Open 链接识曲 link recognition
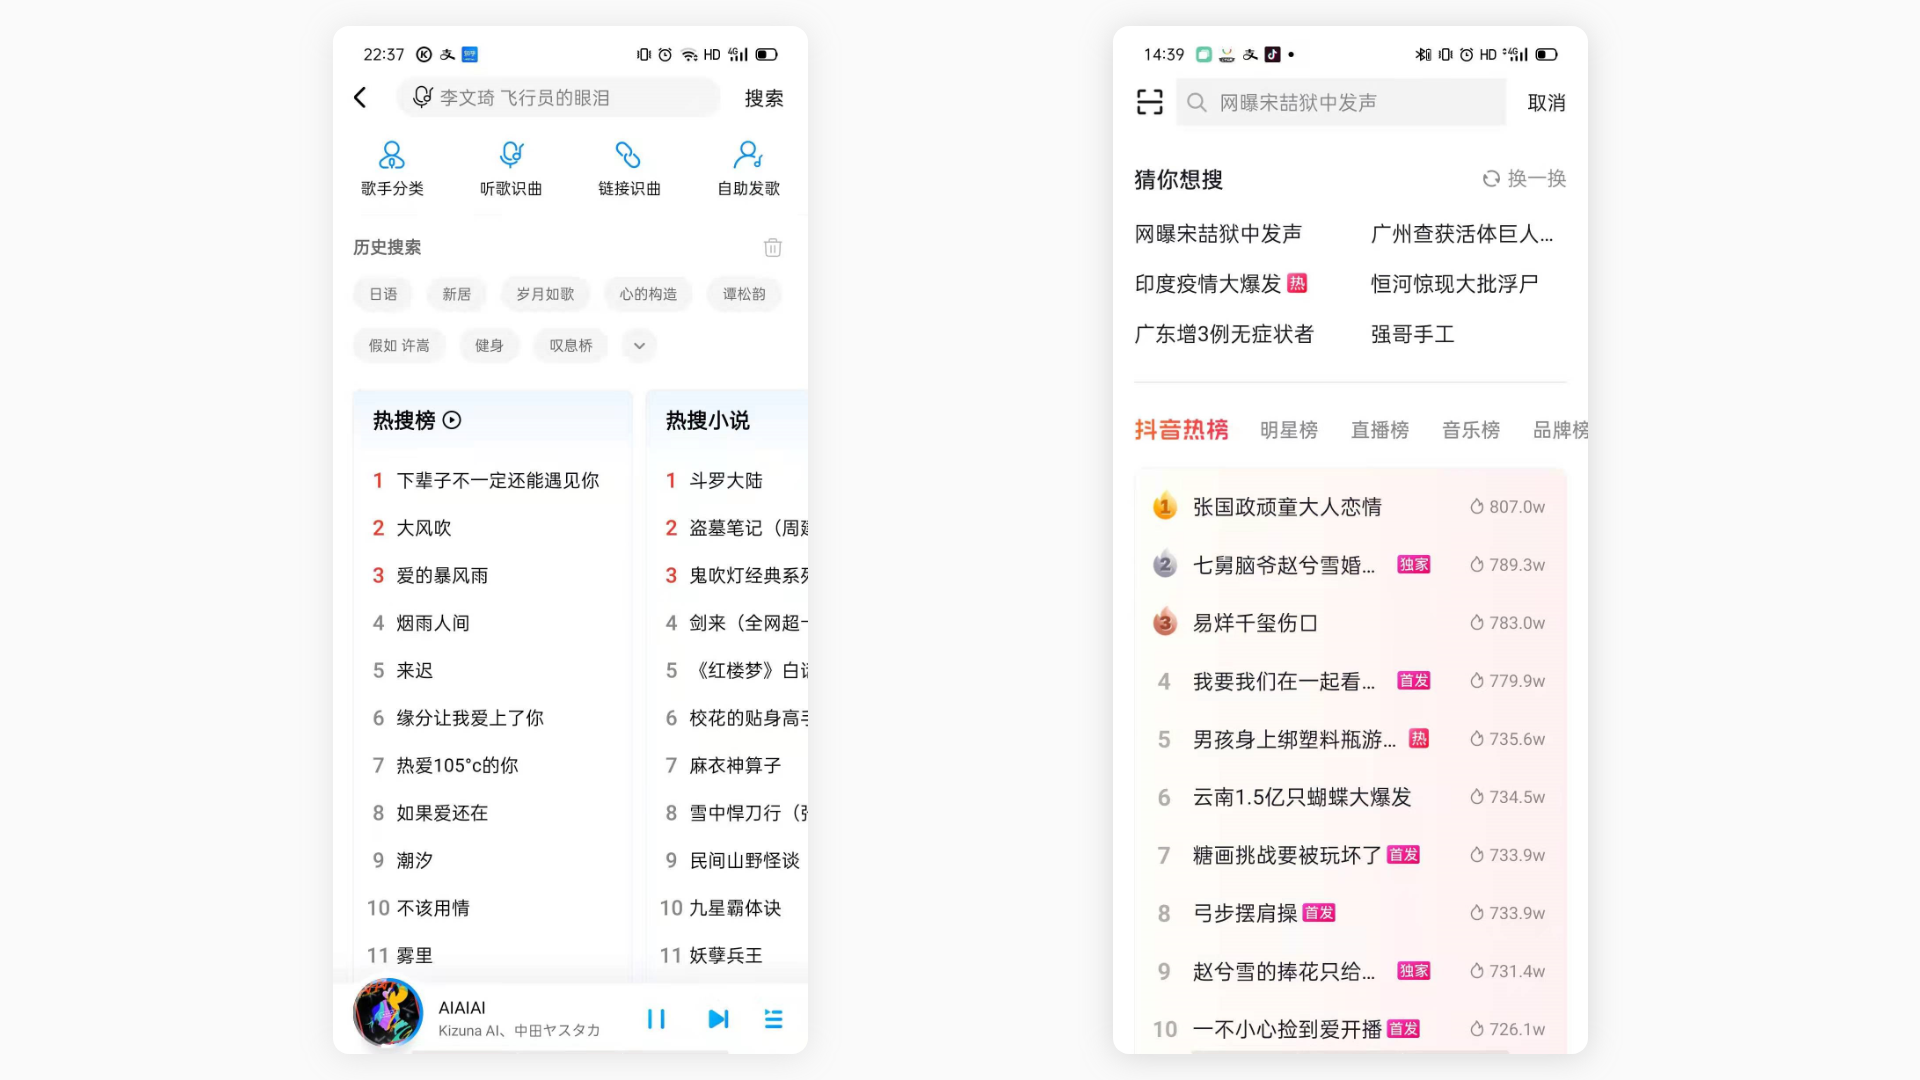1920x1080 pixels. 629,168
